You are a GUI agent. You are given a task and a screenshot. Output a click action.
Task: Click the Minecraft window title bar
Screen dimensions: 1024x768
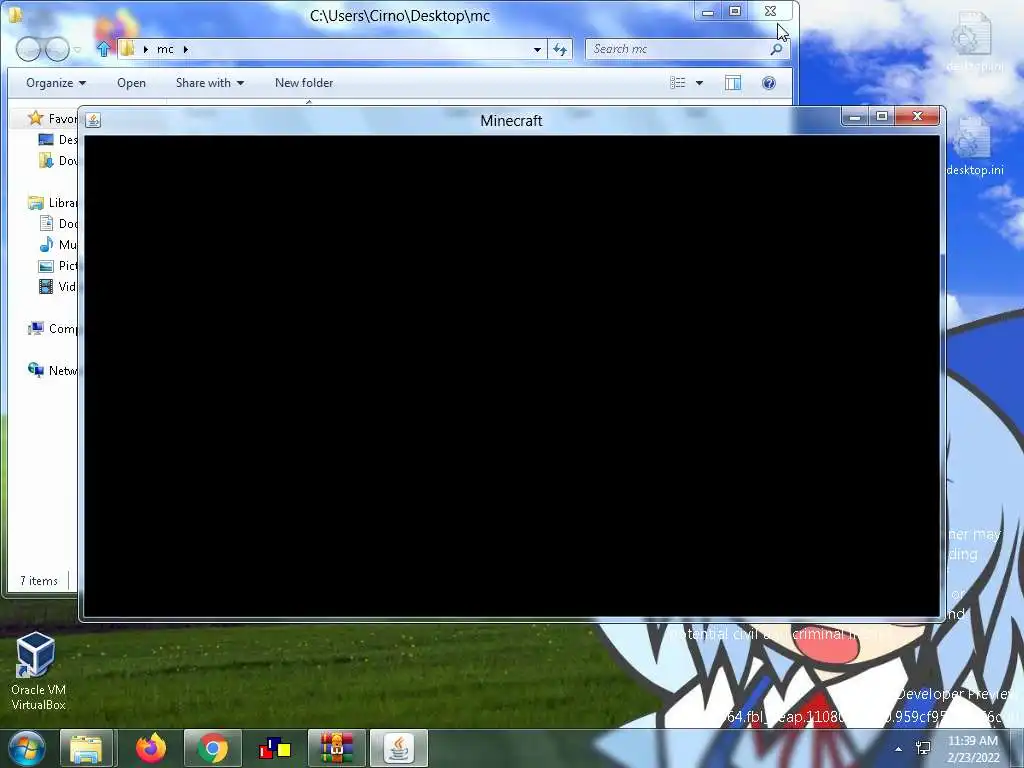tap(511, 121)
